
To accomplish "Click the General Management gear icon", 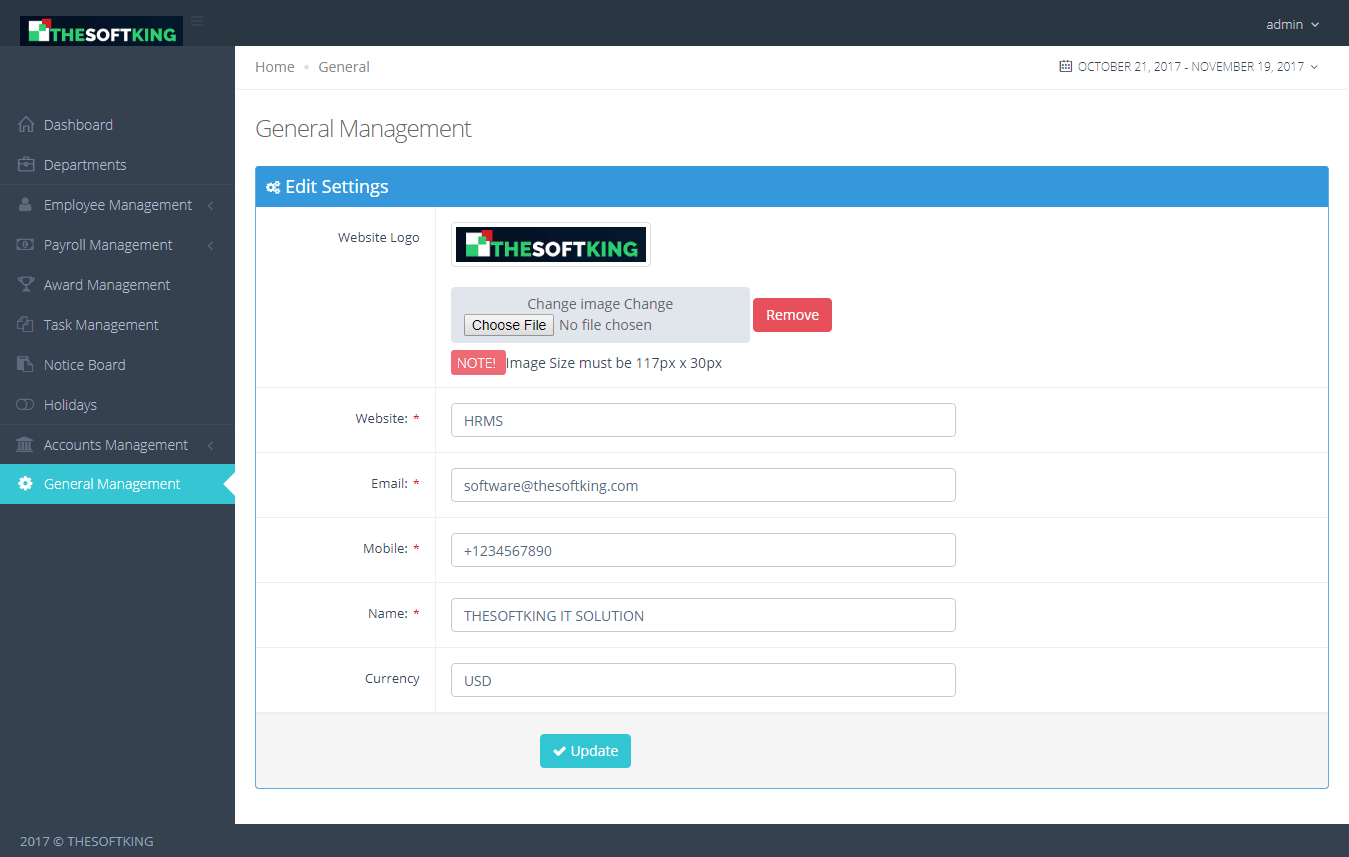I will 24,484.
